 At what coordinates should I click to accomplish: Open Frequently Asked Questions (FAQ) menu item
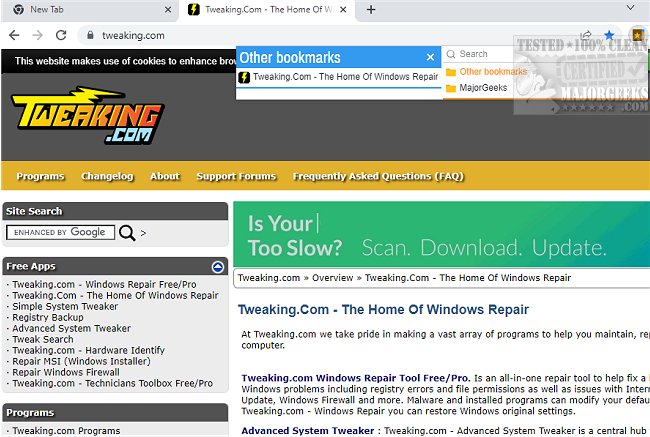[378, 176]
